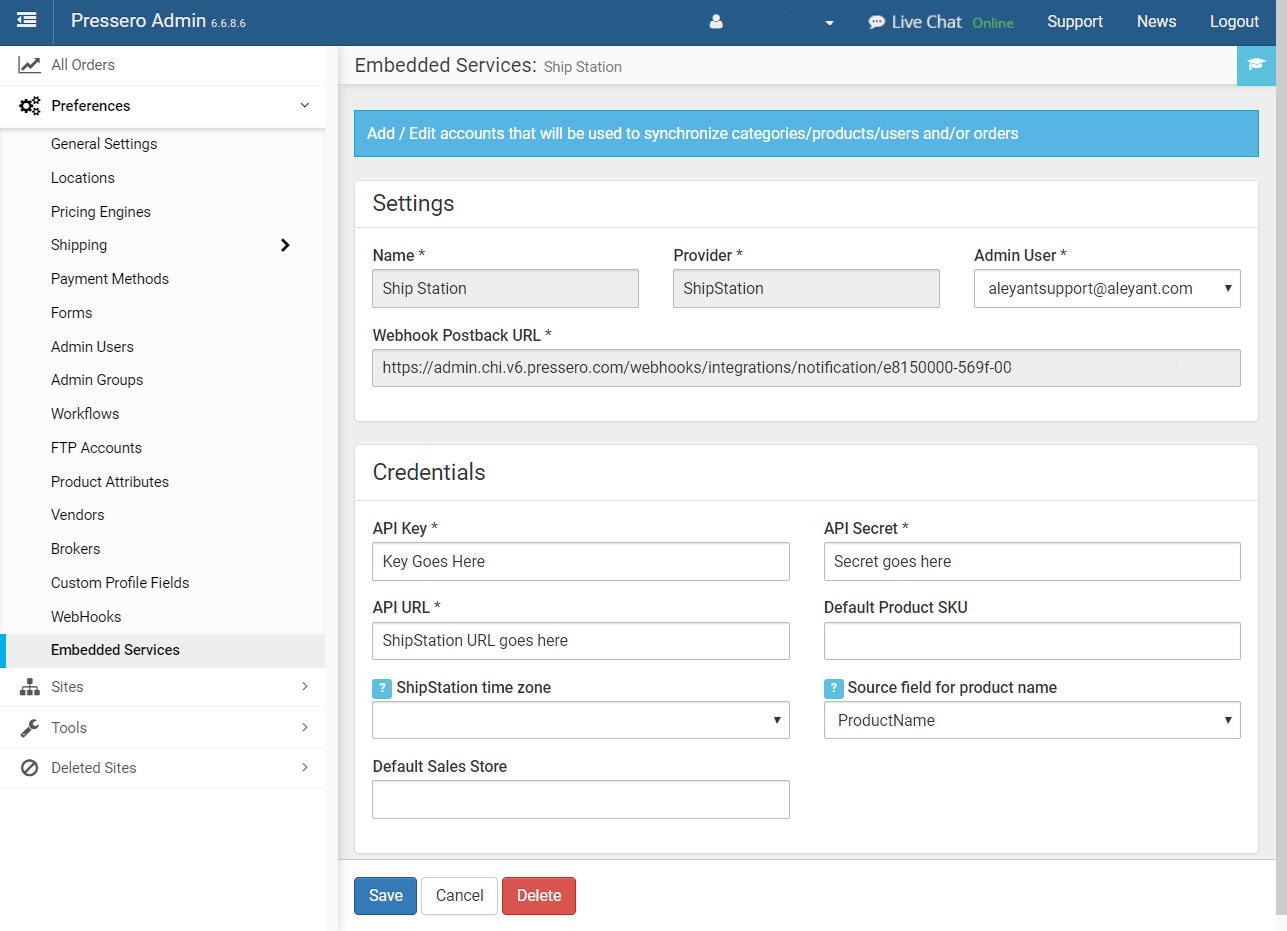Expand the Sites menu chevron

coord(305,686)
